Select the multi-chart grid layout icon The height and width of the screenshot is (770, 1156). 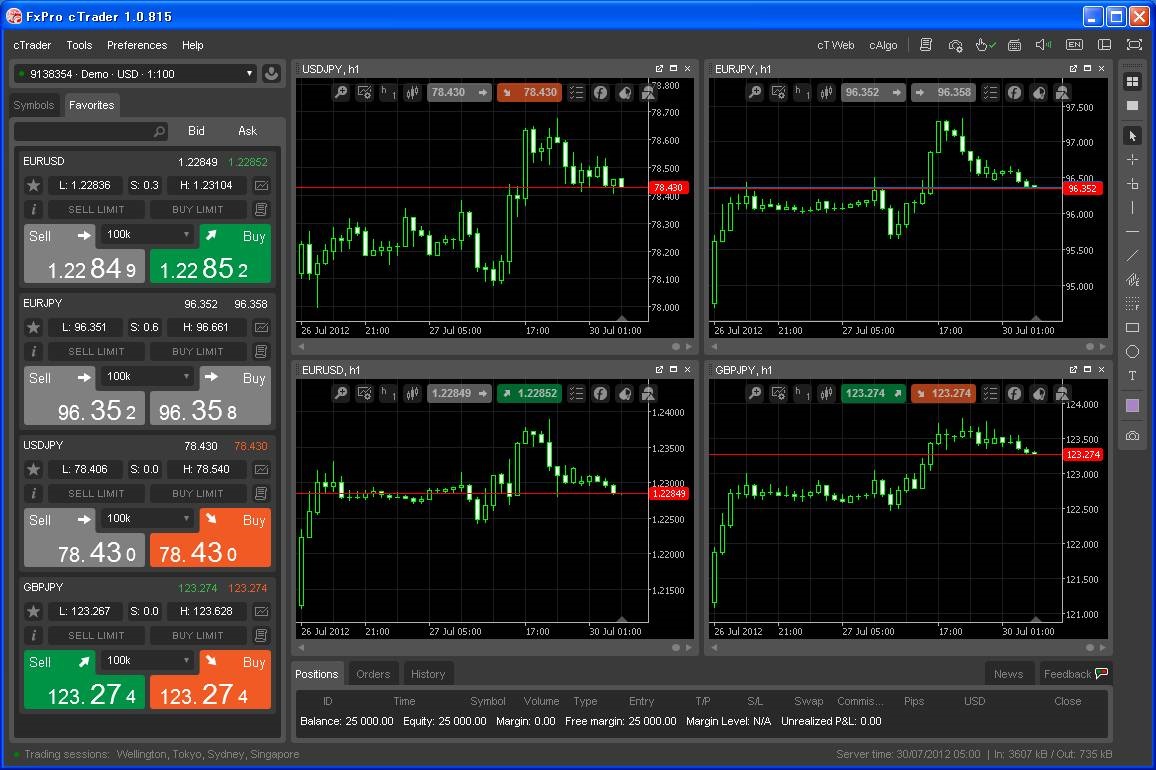1132,81
